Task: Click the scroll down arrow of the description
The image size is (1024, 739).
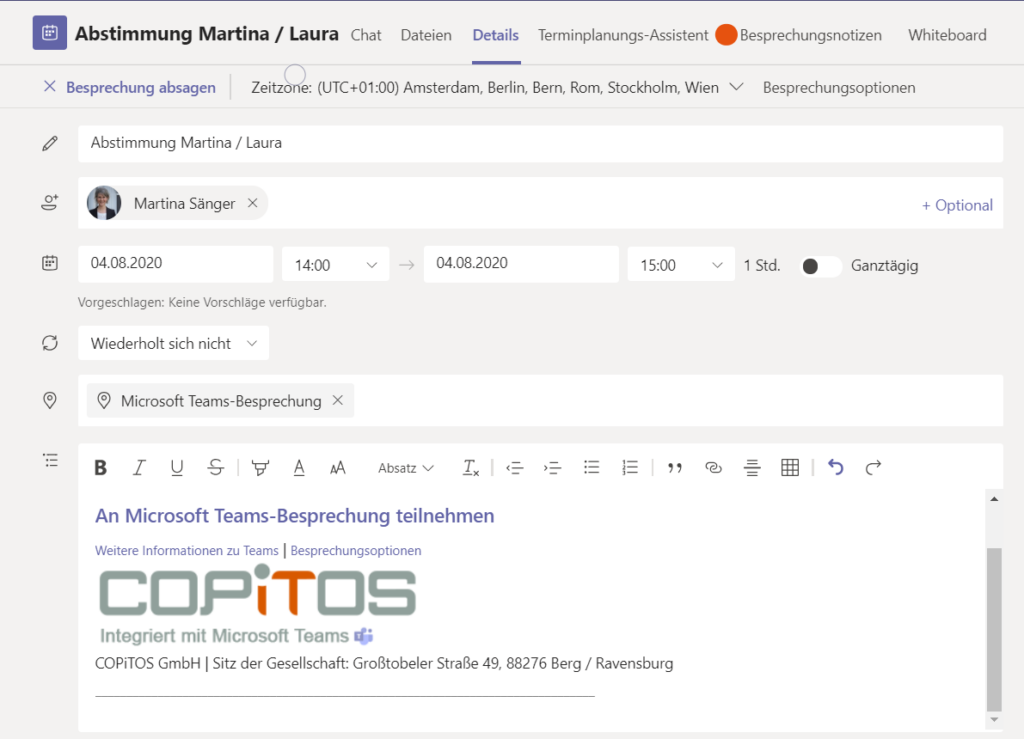Action: [994, 719]
